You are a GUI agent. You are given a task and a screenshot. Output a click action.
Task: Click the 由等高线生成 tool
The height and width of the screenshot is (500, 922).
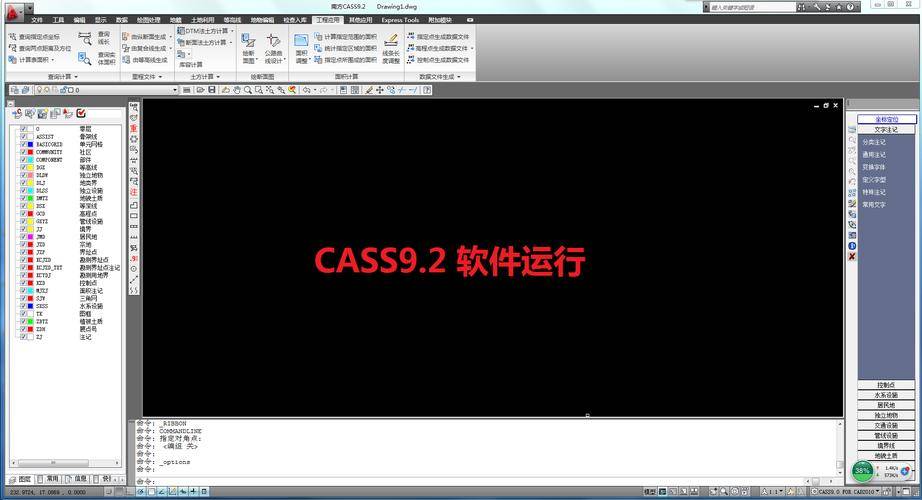click(145, 60)
